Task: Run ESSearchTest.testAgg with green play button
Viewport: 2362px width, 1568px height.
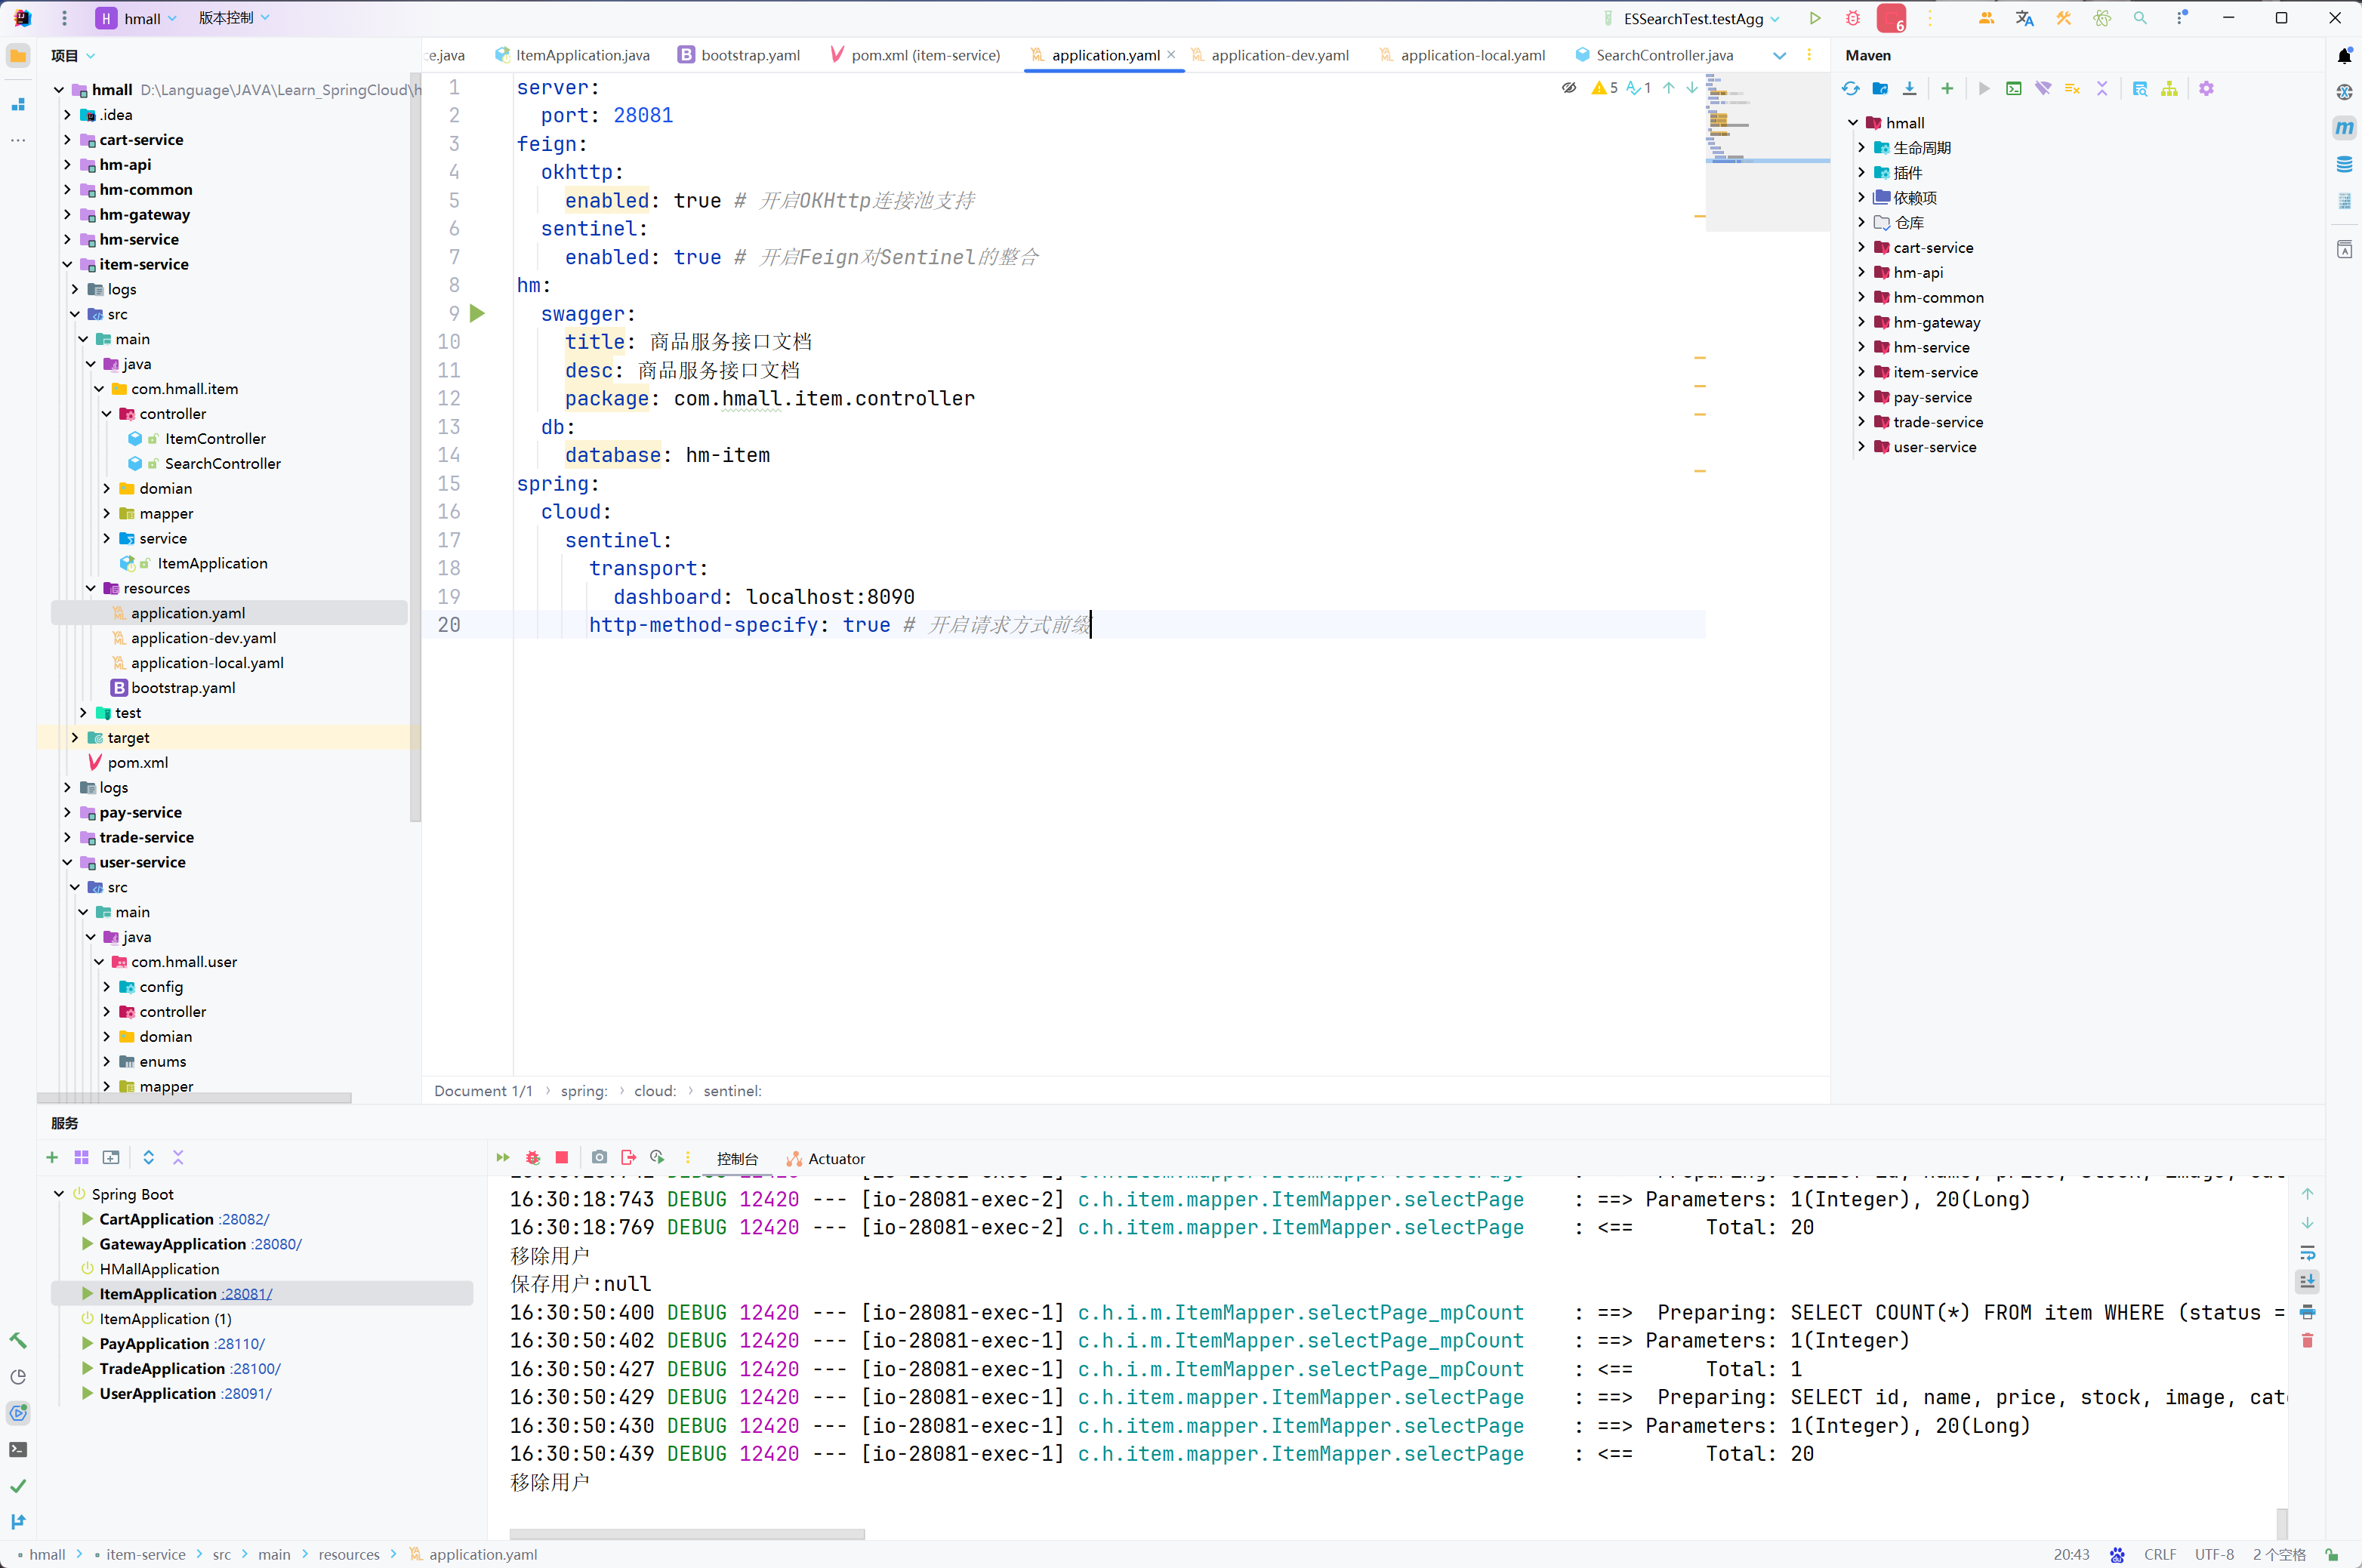Action: tap(1814, 18)
